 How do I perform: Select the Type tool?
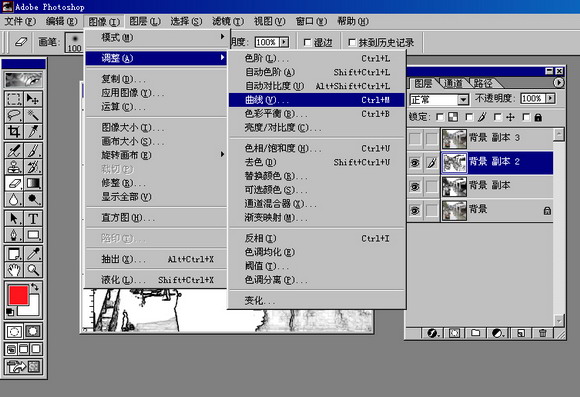click(x=33, y=218)
